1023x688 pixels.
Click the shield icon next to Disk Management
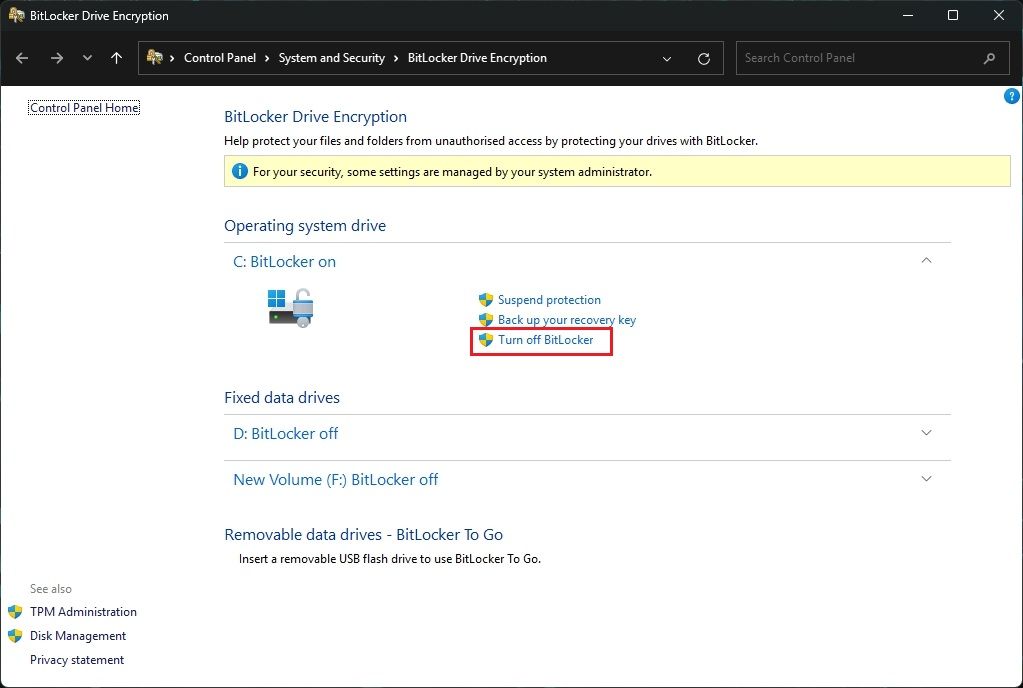[15, 635]
